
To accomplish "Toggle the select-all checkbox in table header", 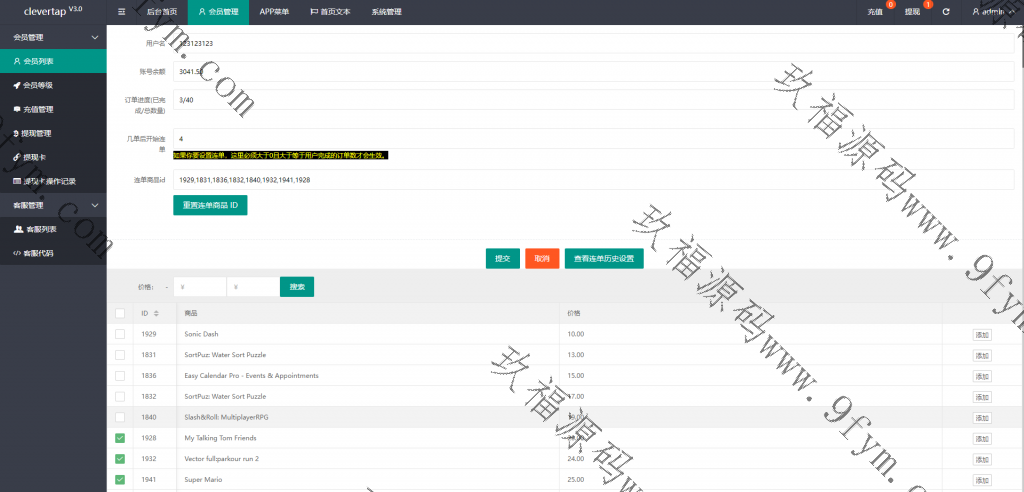I will tap(120, 314).
